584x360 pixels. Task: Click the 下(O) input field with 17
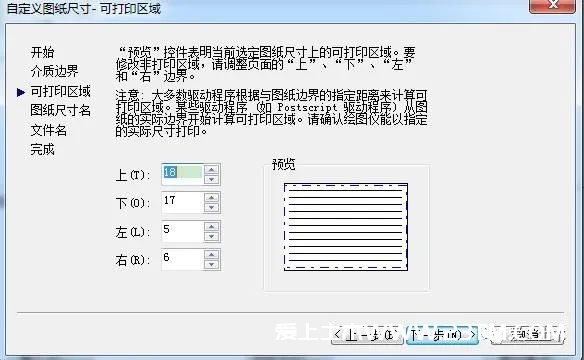point(182,203)
